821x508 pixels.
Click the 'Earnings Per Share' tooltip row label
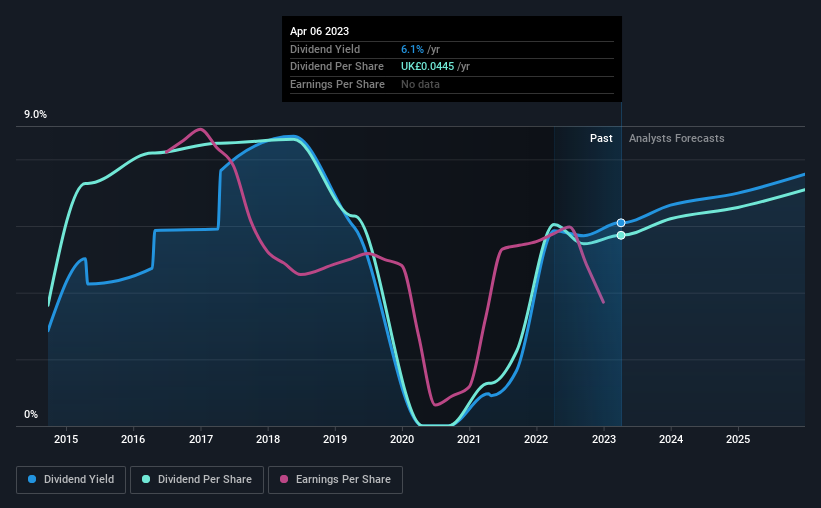coord(337,84)
